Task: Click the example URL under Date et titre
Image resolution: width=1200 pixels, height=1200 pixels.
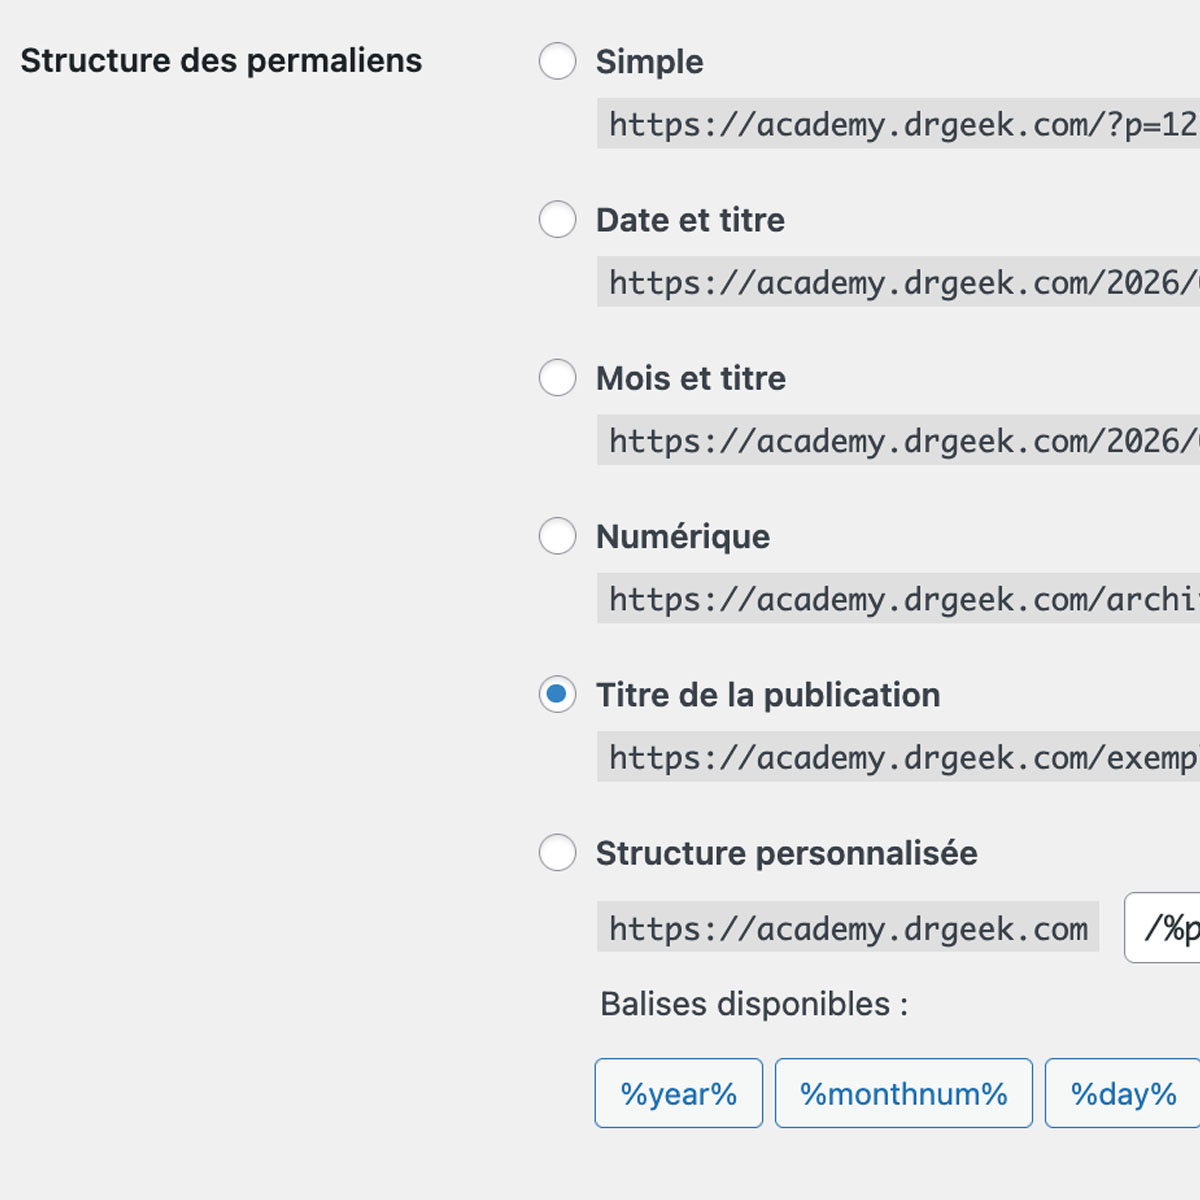Action: (x=900, y=282)
